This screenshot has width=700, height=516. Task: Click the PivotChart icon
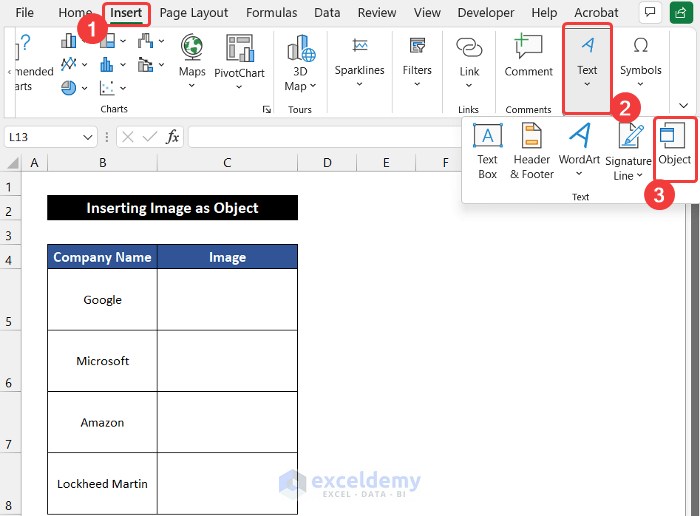click(x=239, y=47)
